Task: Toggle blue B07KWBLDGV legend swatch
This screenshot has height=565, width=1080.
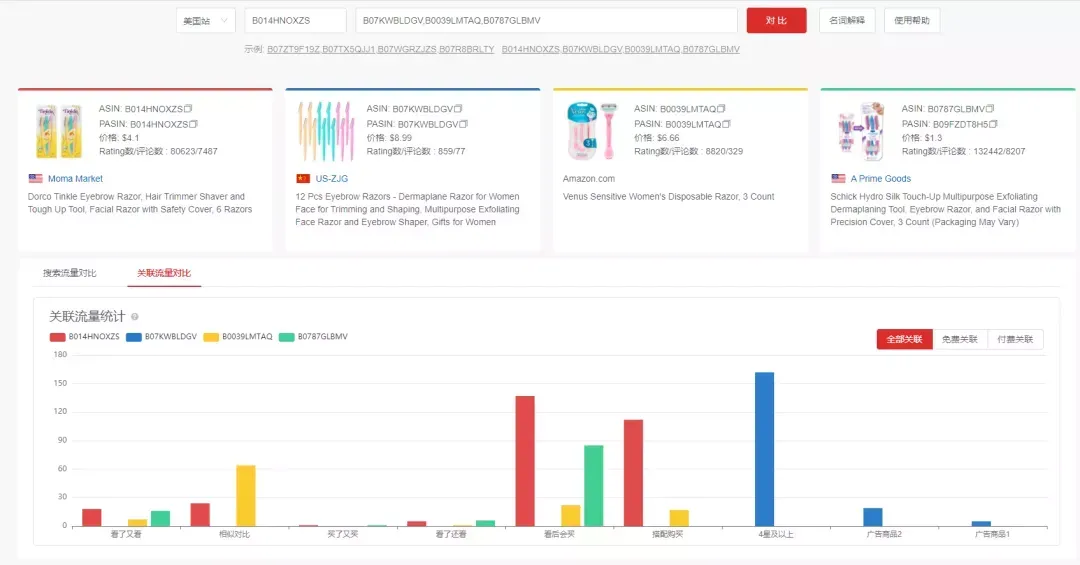Action: pyautogui.click(x=134, y=337)
